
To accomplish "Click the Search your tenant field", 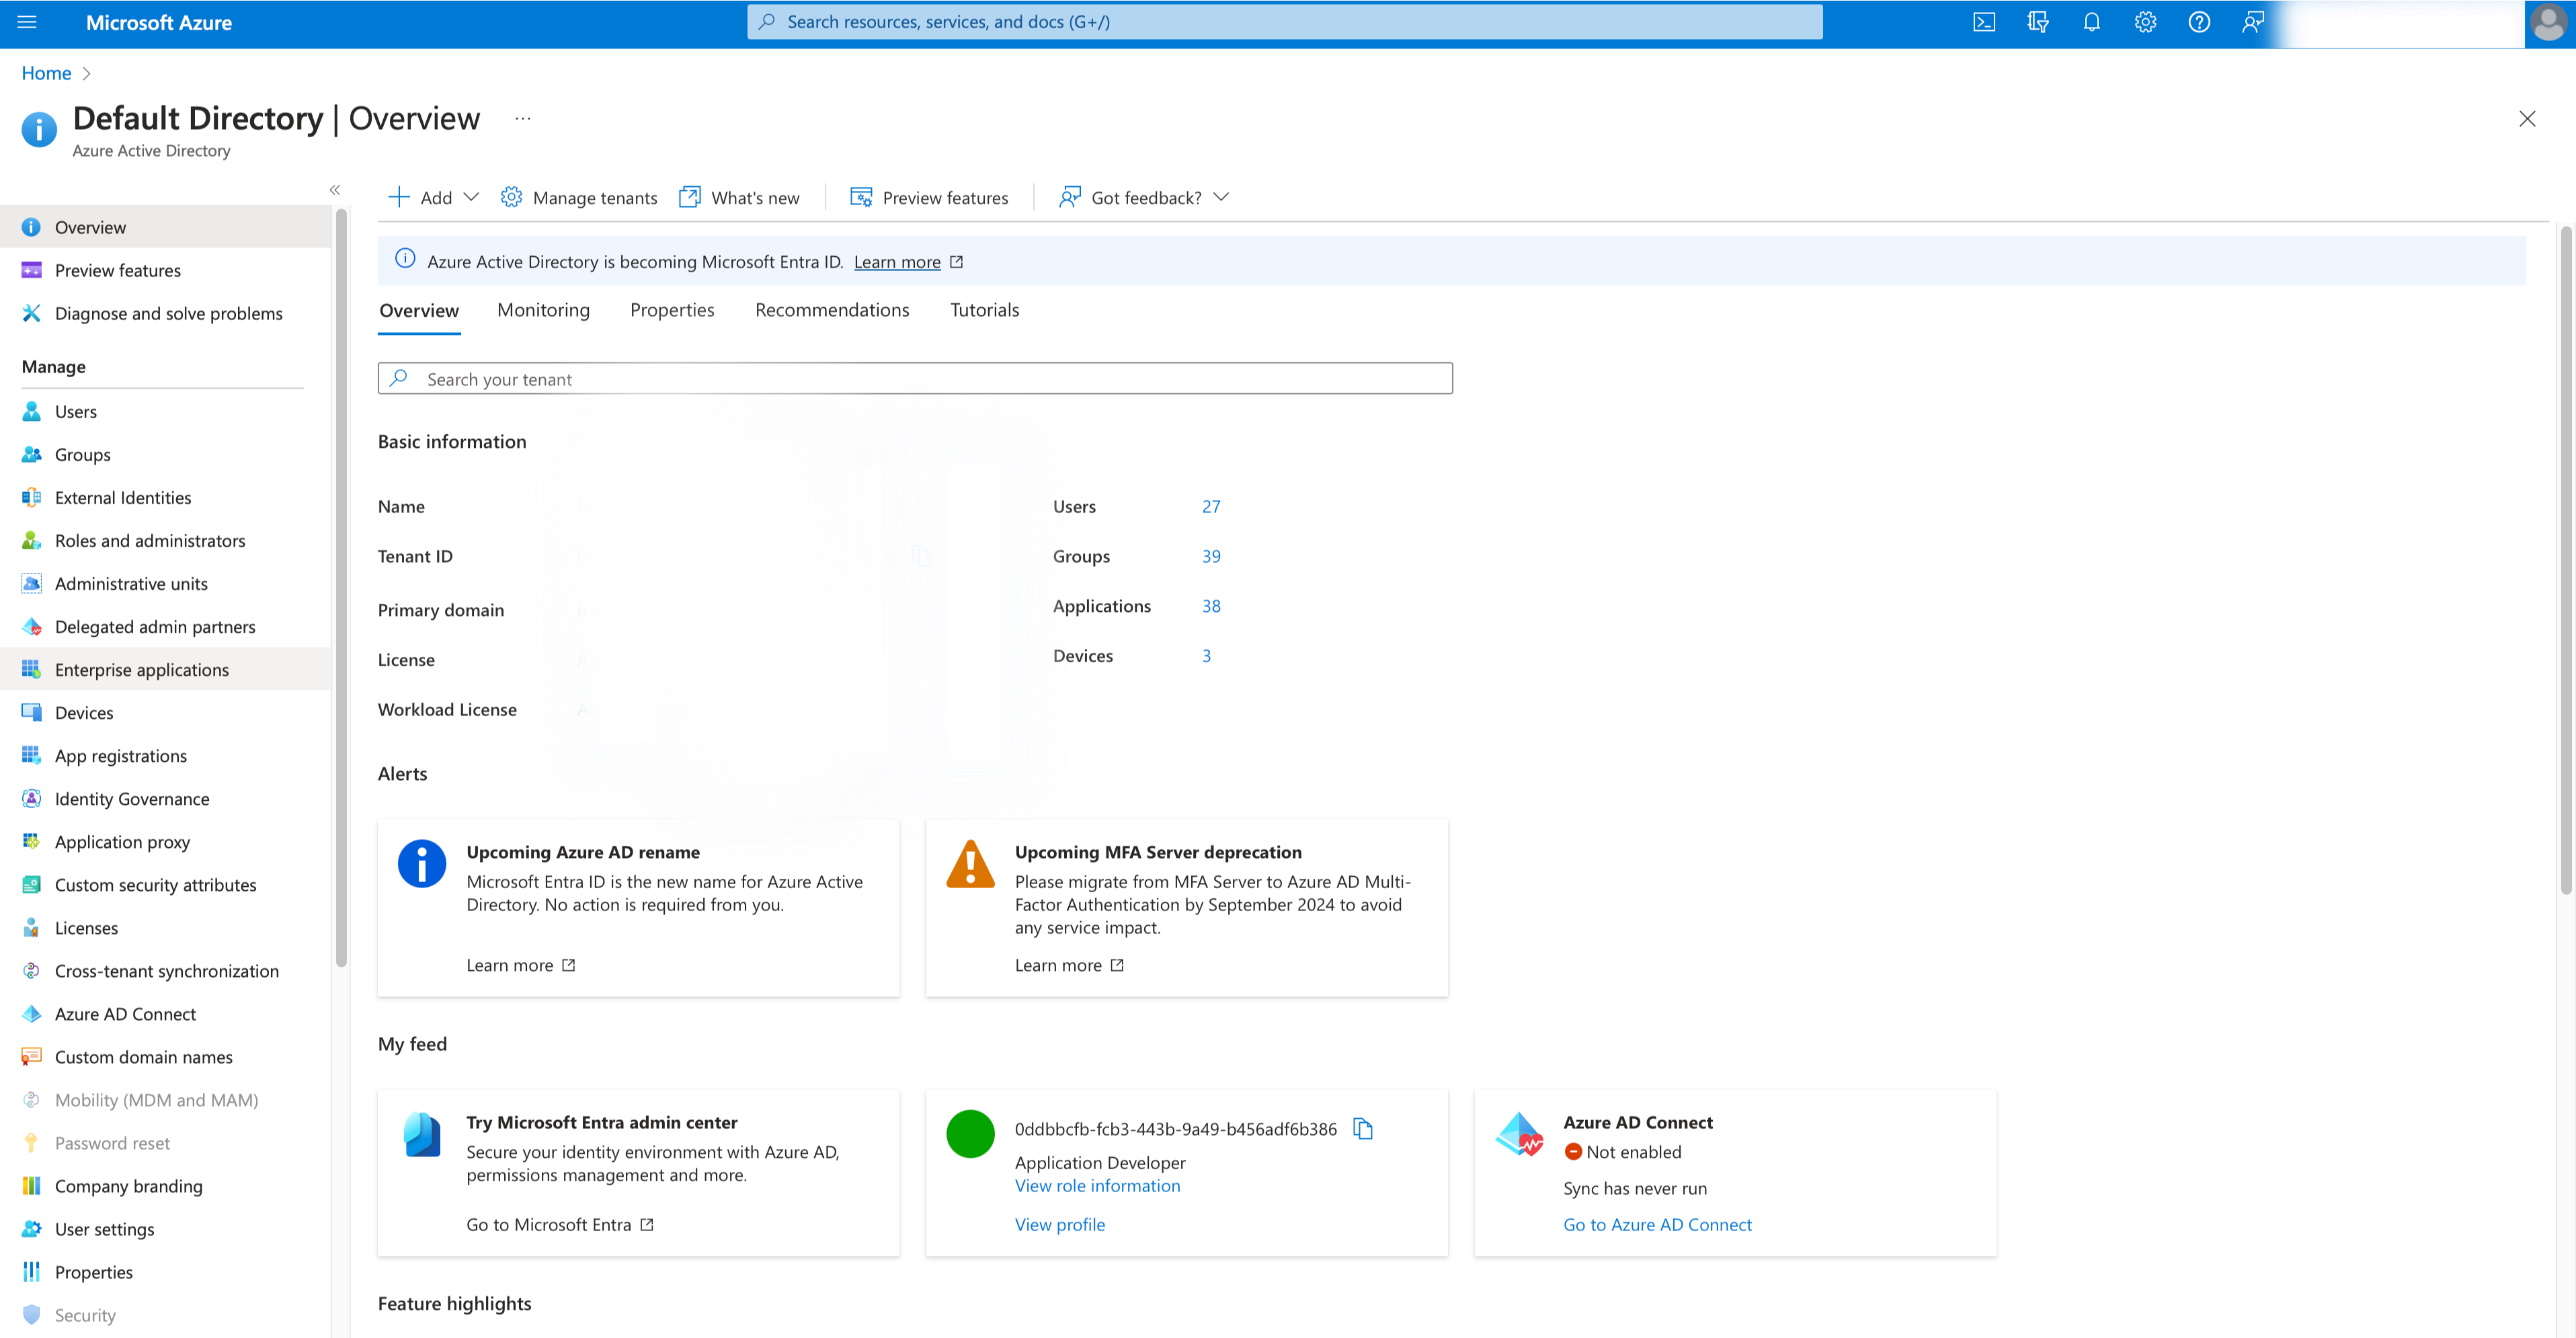I will pyautogui.click(x=915, y=379).
